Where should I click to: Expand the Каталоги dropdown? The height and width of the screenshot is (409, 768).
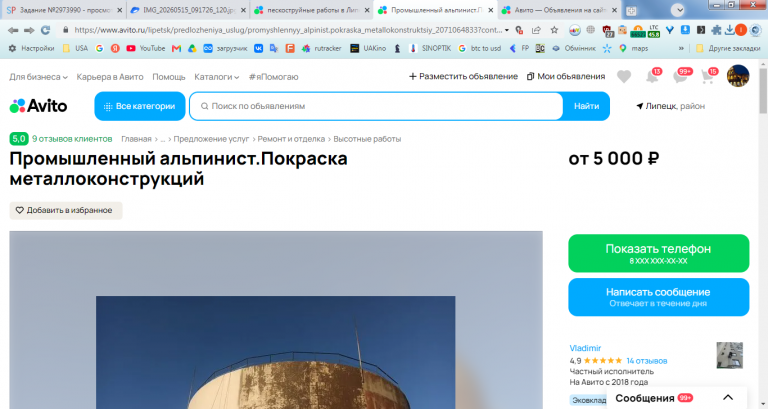[x=216, y=77]
